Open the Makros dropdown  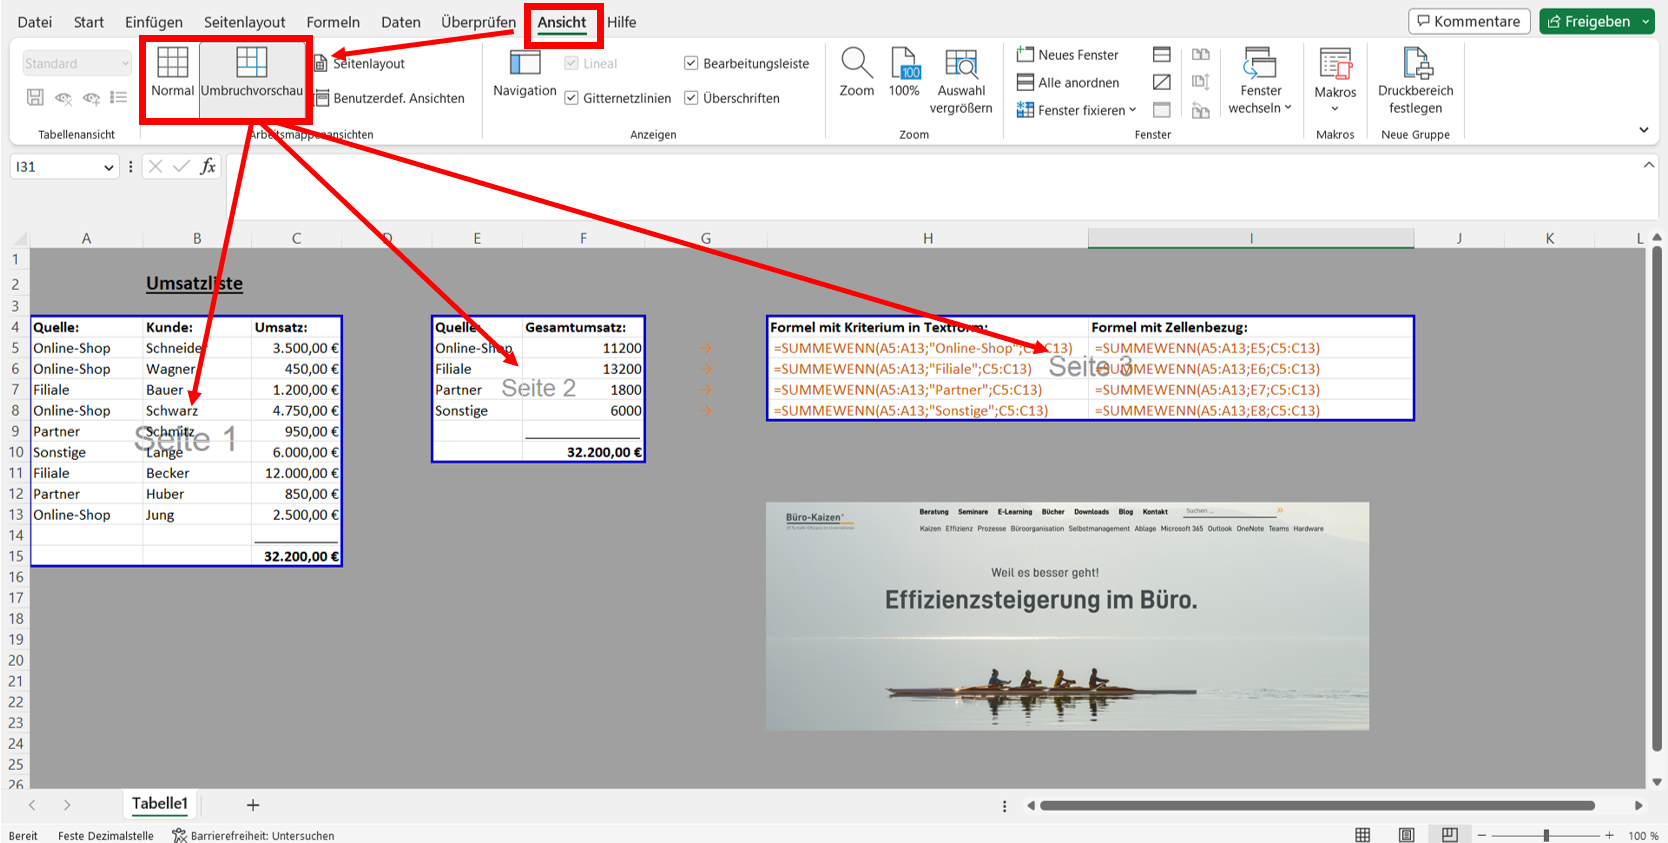click(1335, 81)
